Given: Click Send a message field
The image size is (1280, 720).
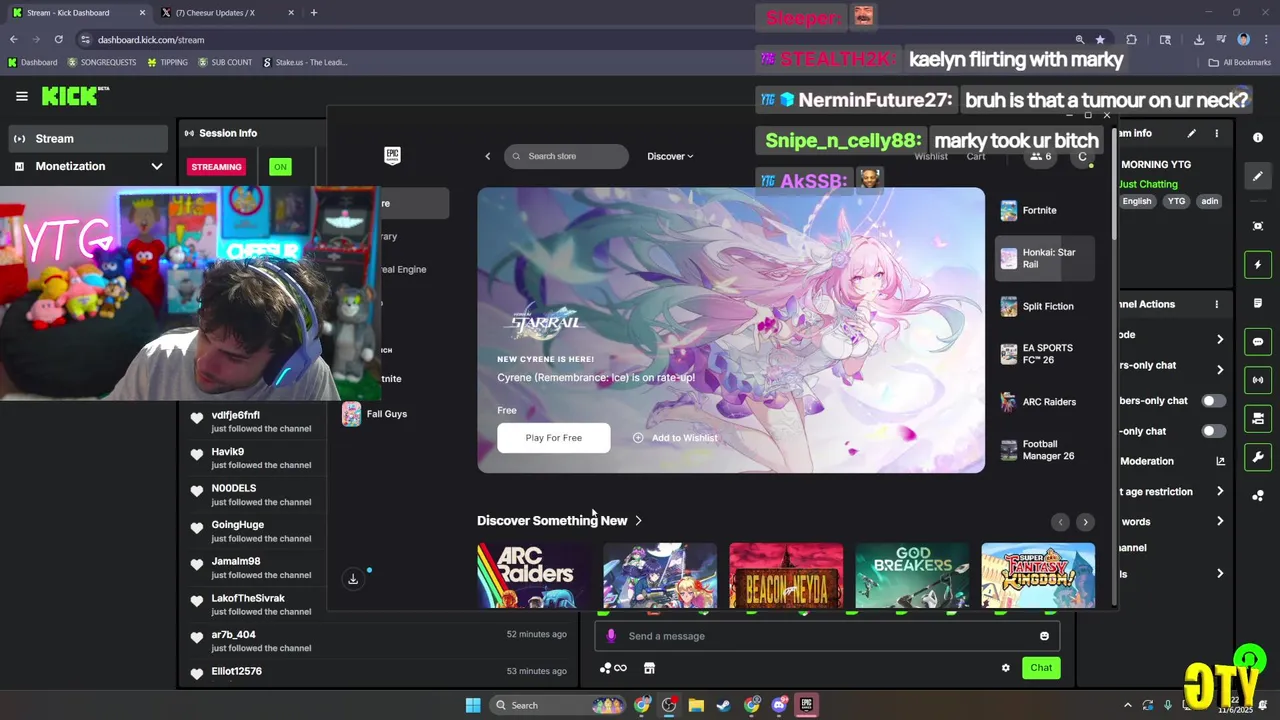Looking at the screenshot, I should tap(827, 636).
